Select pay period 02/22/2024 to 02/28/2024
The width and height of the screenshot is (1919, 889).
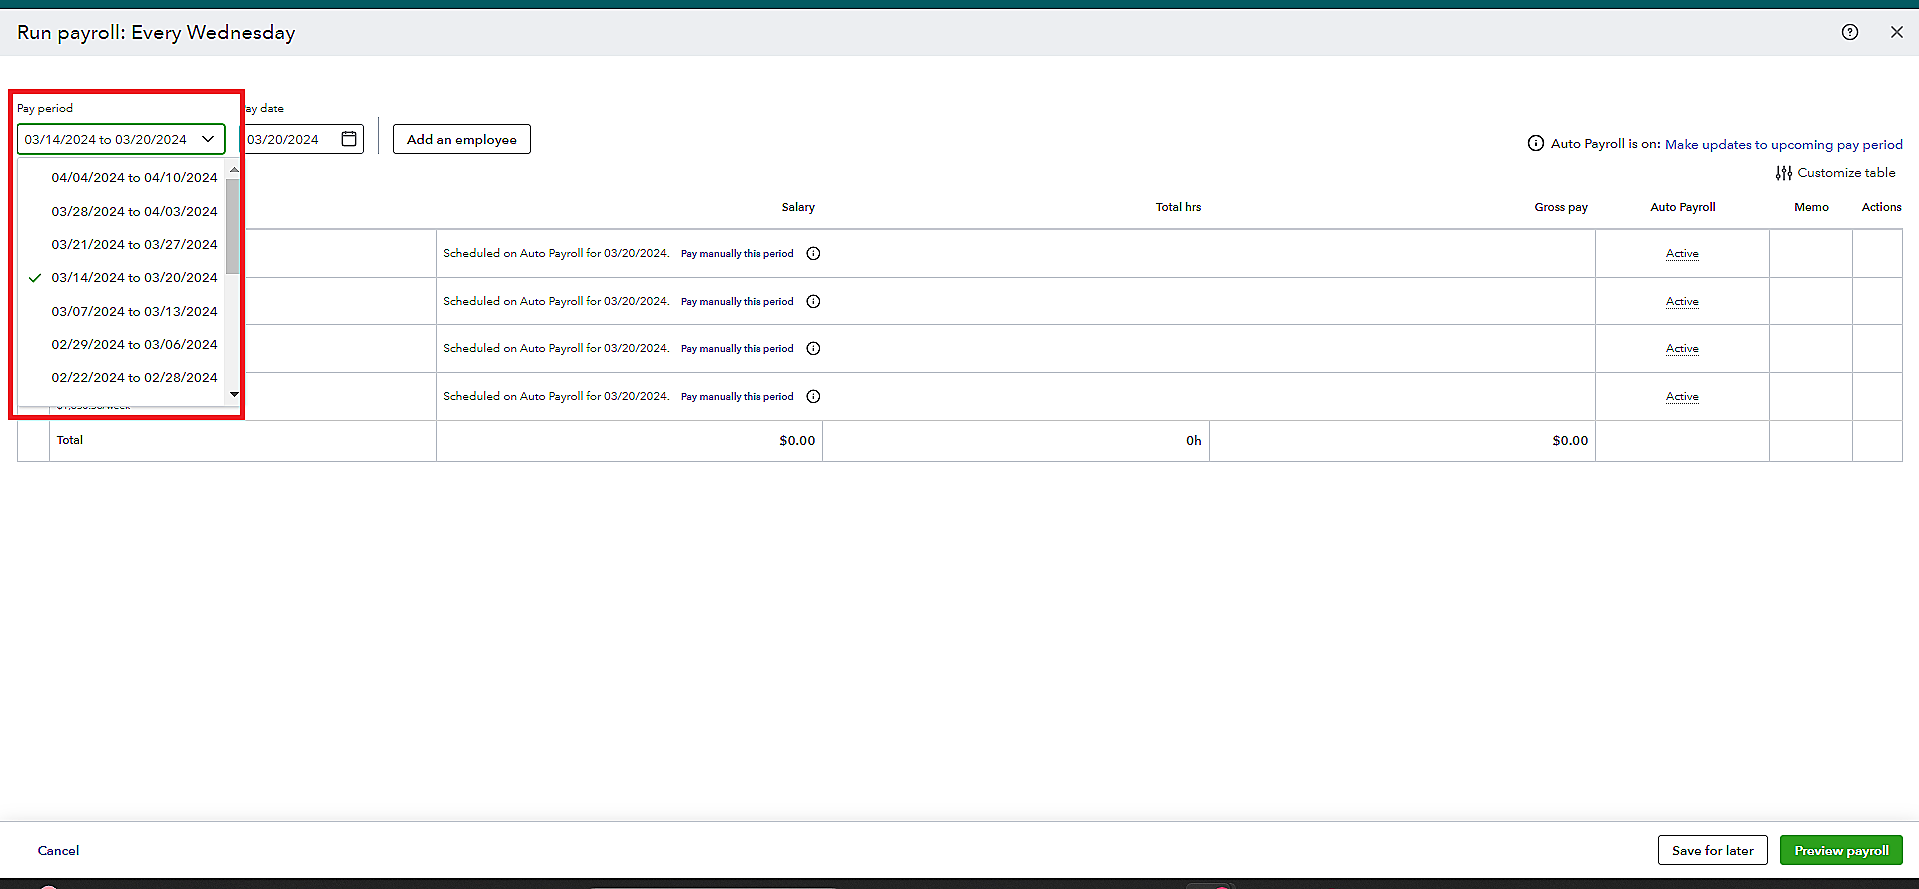click(134, 378)
